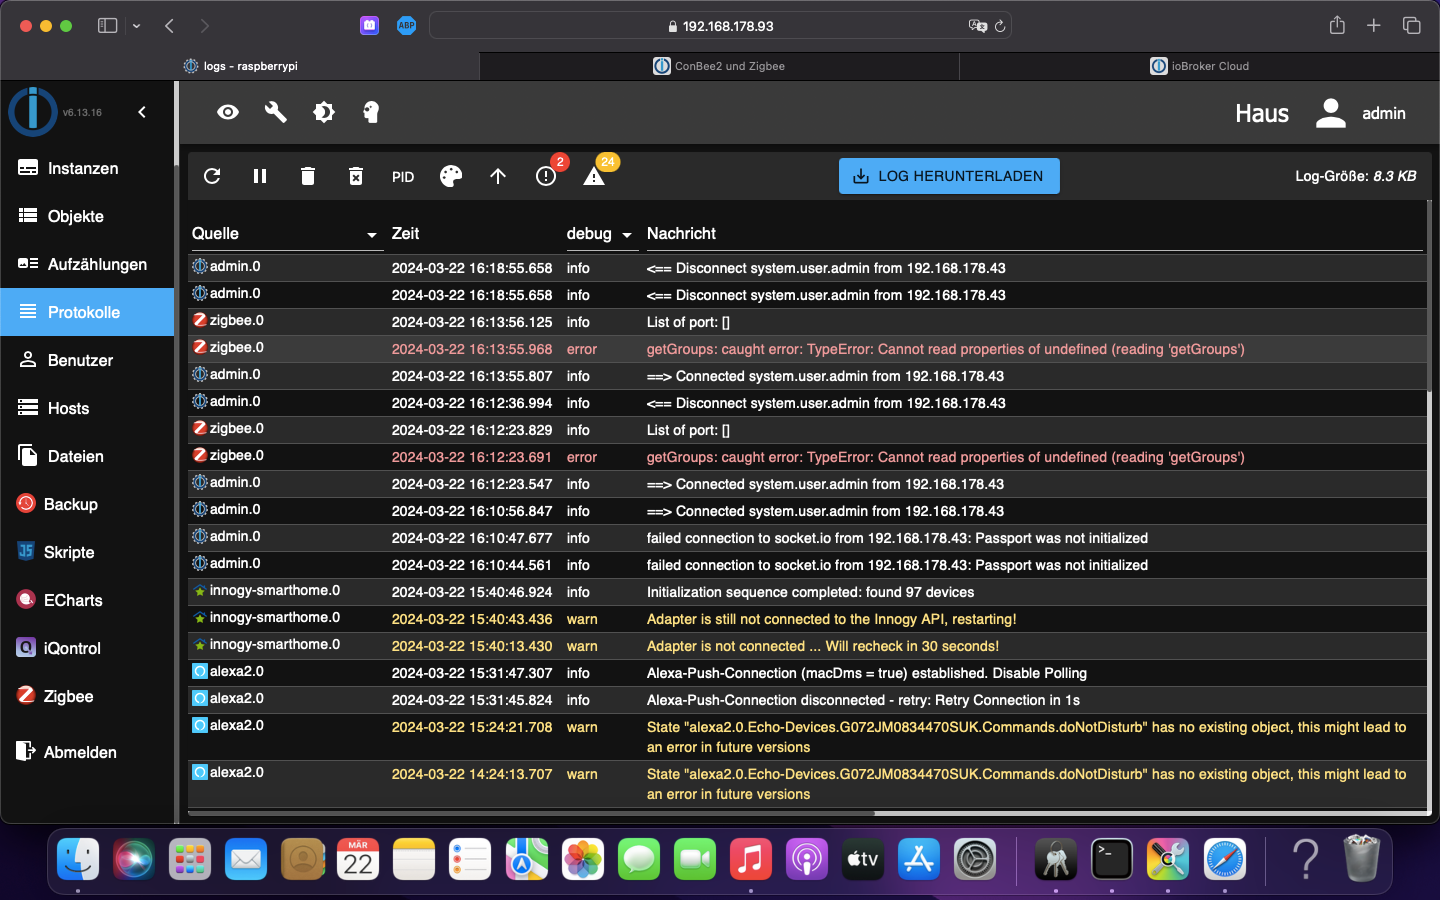The image size is (1440, 900).
Task: Click the upward arrow sort icon
Action: click(x=498, y=176)
